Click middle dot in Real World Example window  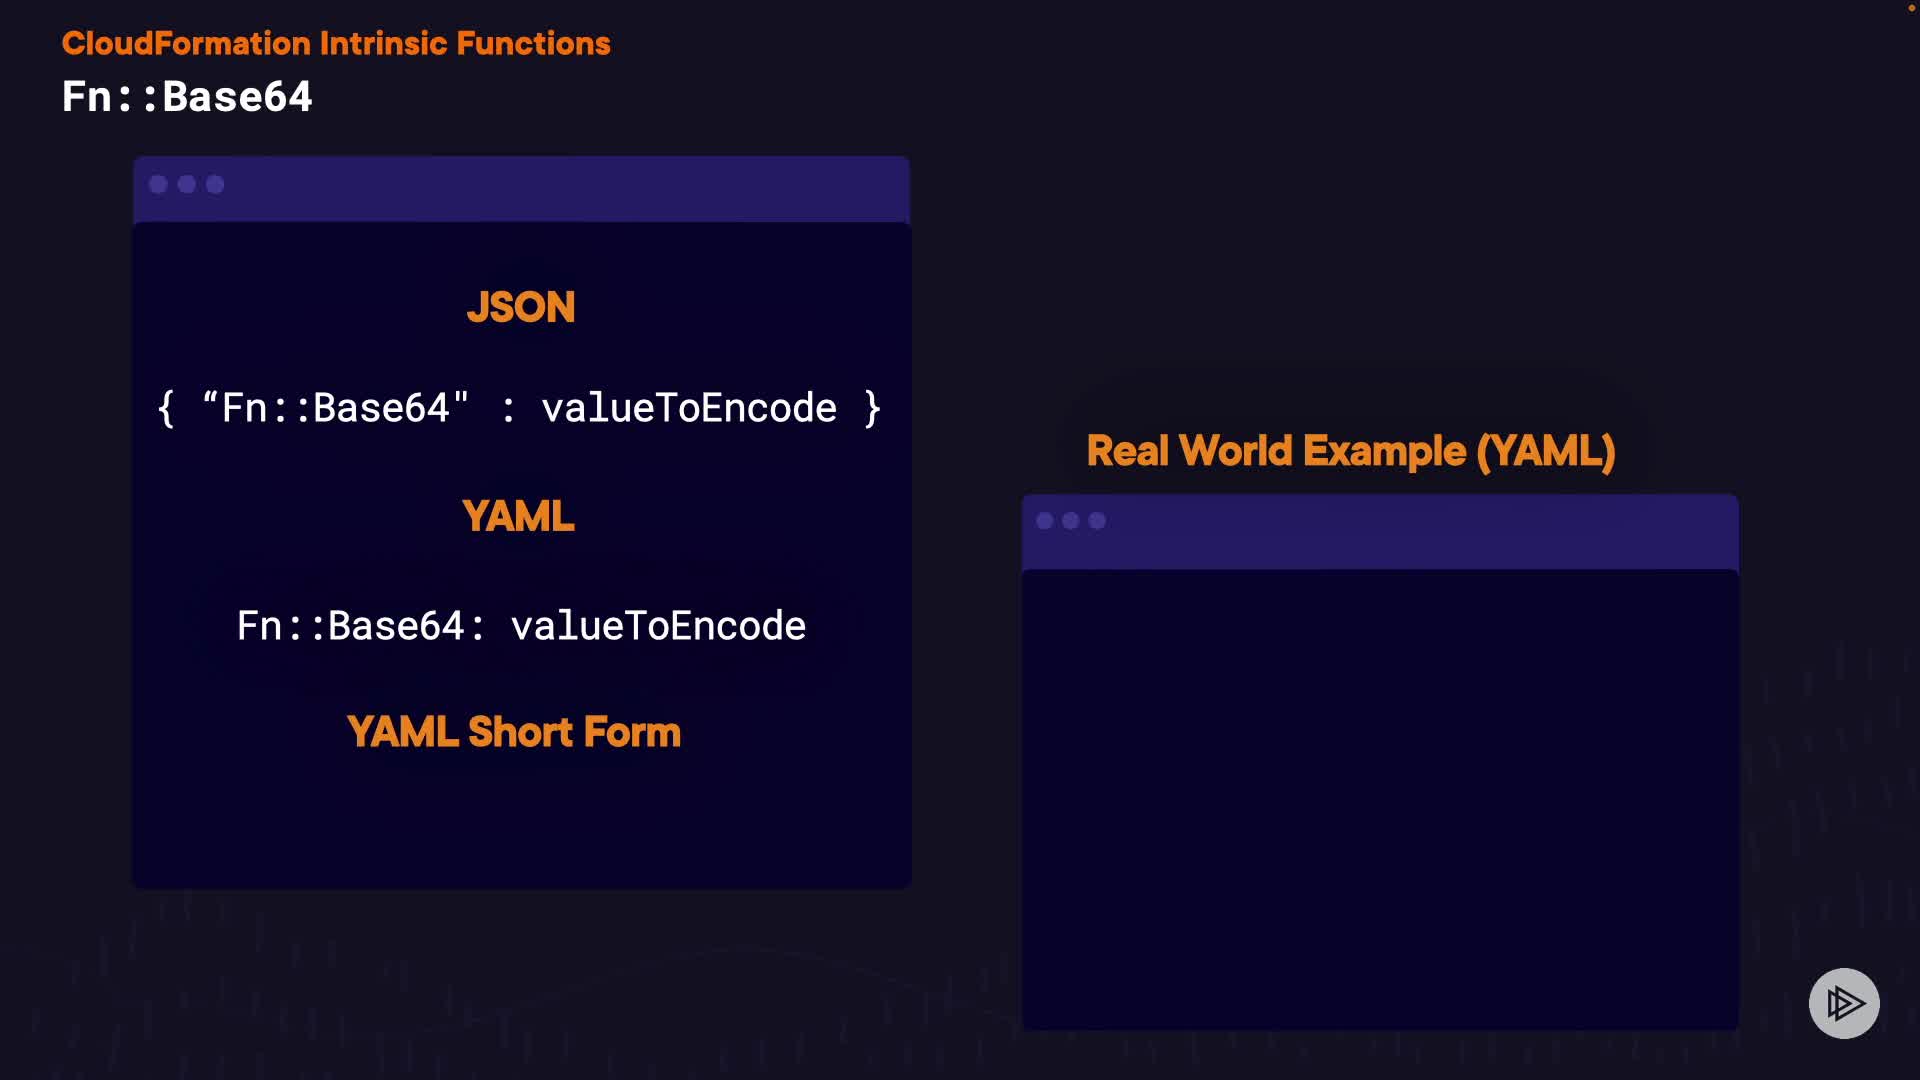(x=1071, y=521)
